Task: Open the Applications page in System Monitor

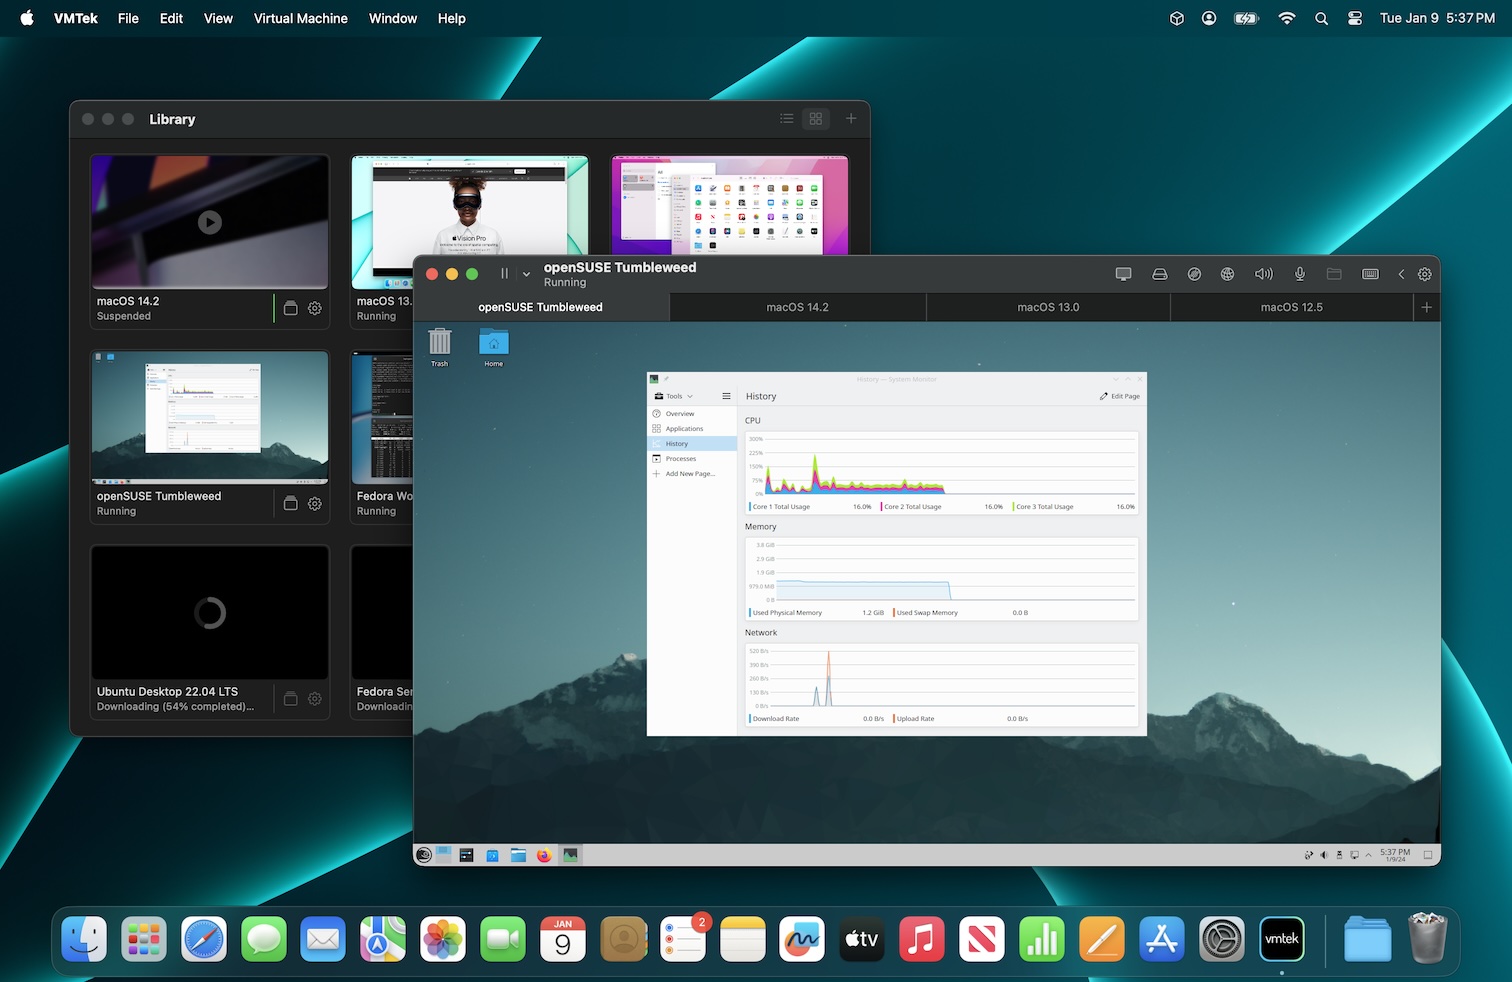Action: pyautogui.click(x=691, y=428)
